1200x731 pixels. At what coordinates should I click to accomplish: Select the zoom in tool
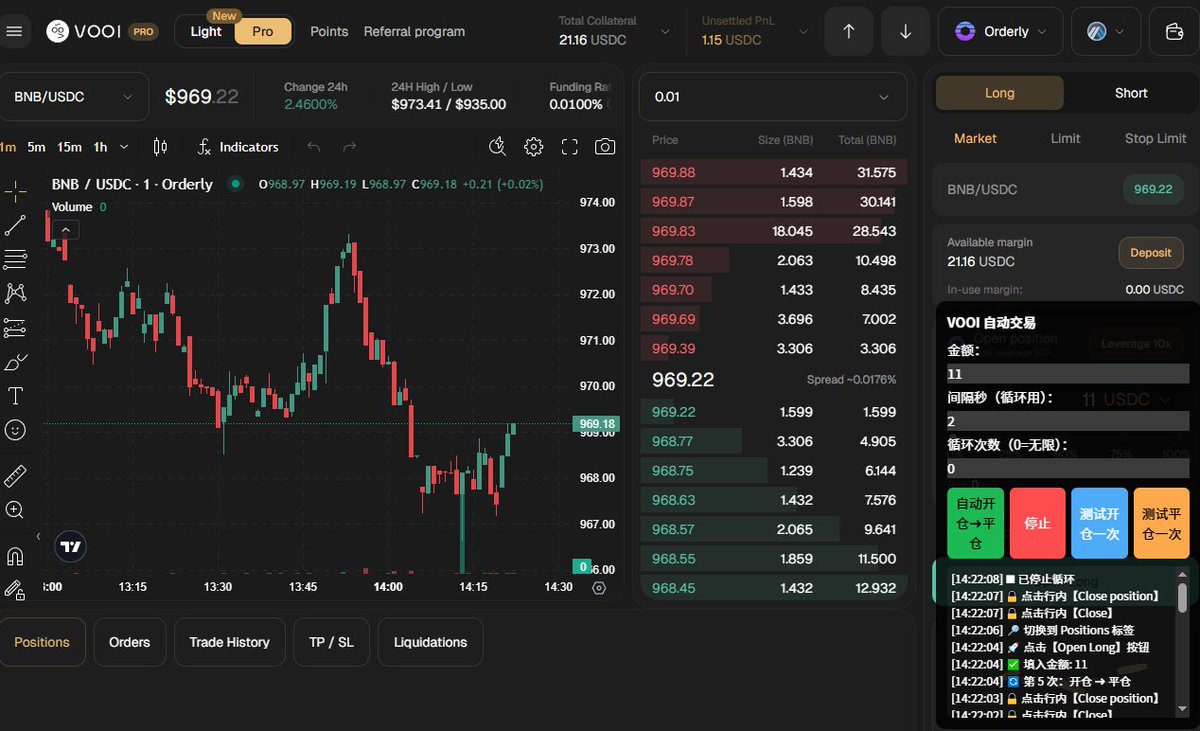pos(15,510)
